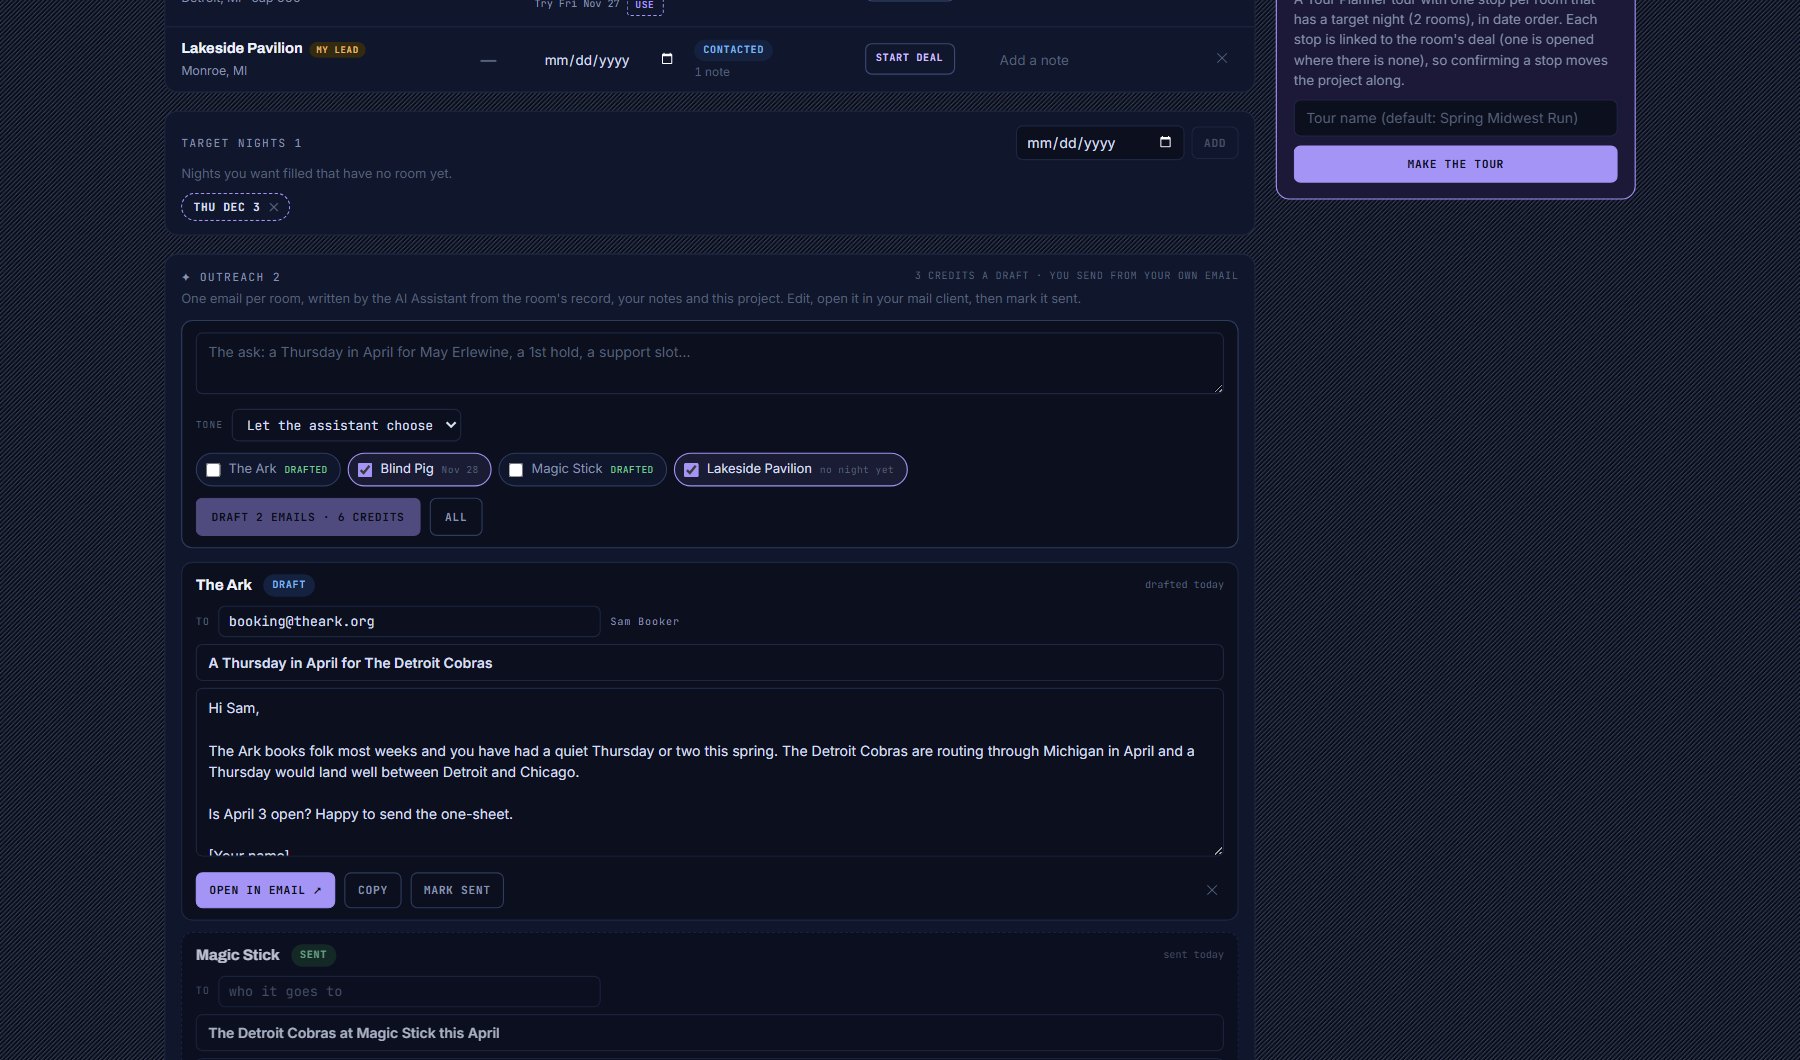Edit the booking@theark.org recipient field

coord(409,621)
